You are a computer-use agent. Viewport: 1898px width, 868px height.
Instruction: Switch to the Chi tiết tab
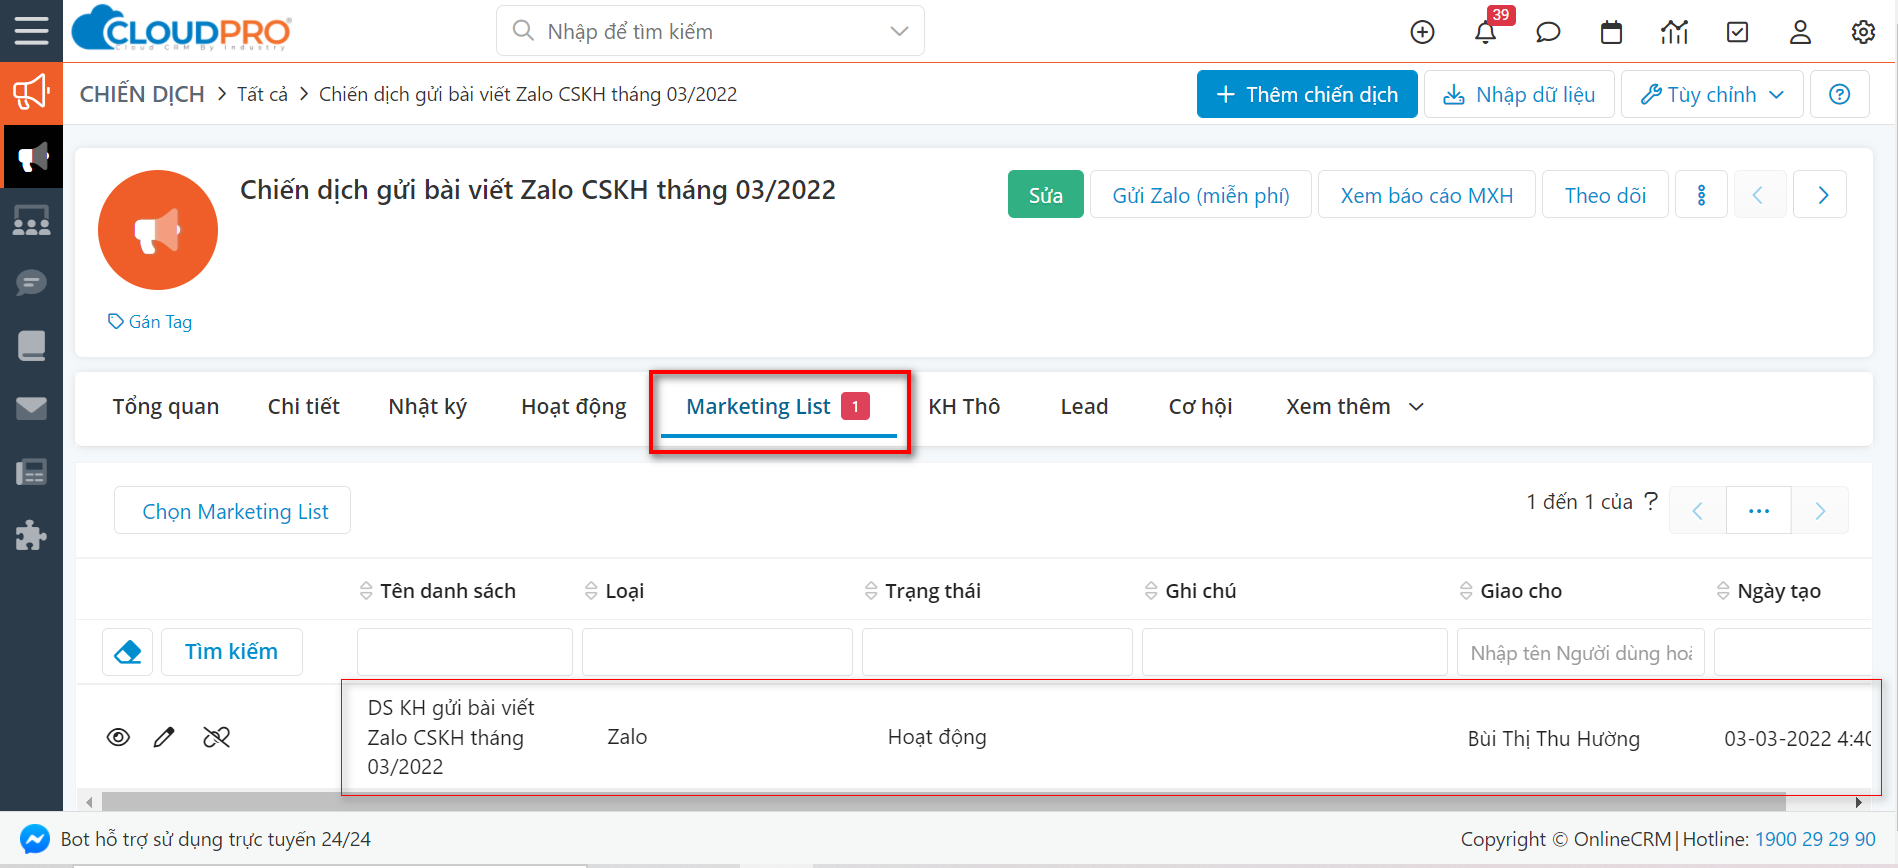304,407
